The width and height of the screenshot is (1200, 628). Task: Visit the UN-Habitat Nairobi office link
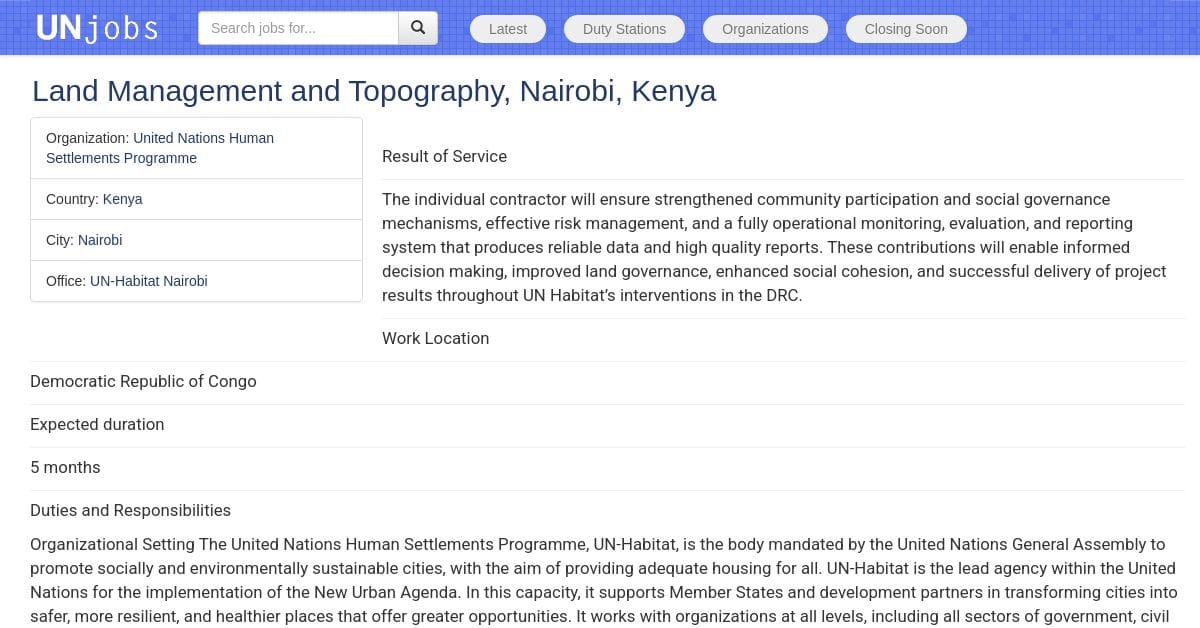coord(149,281)
